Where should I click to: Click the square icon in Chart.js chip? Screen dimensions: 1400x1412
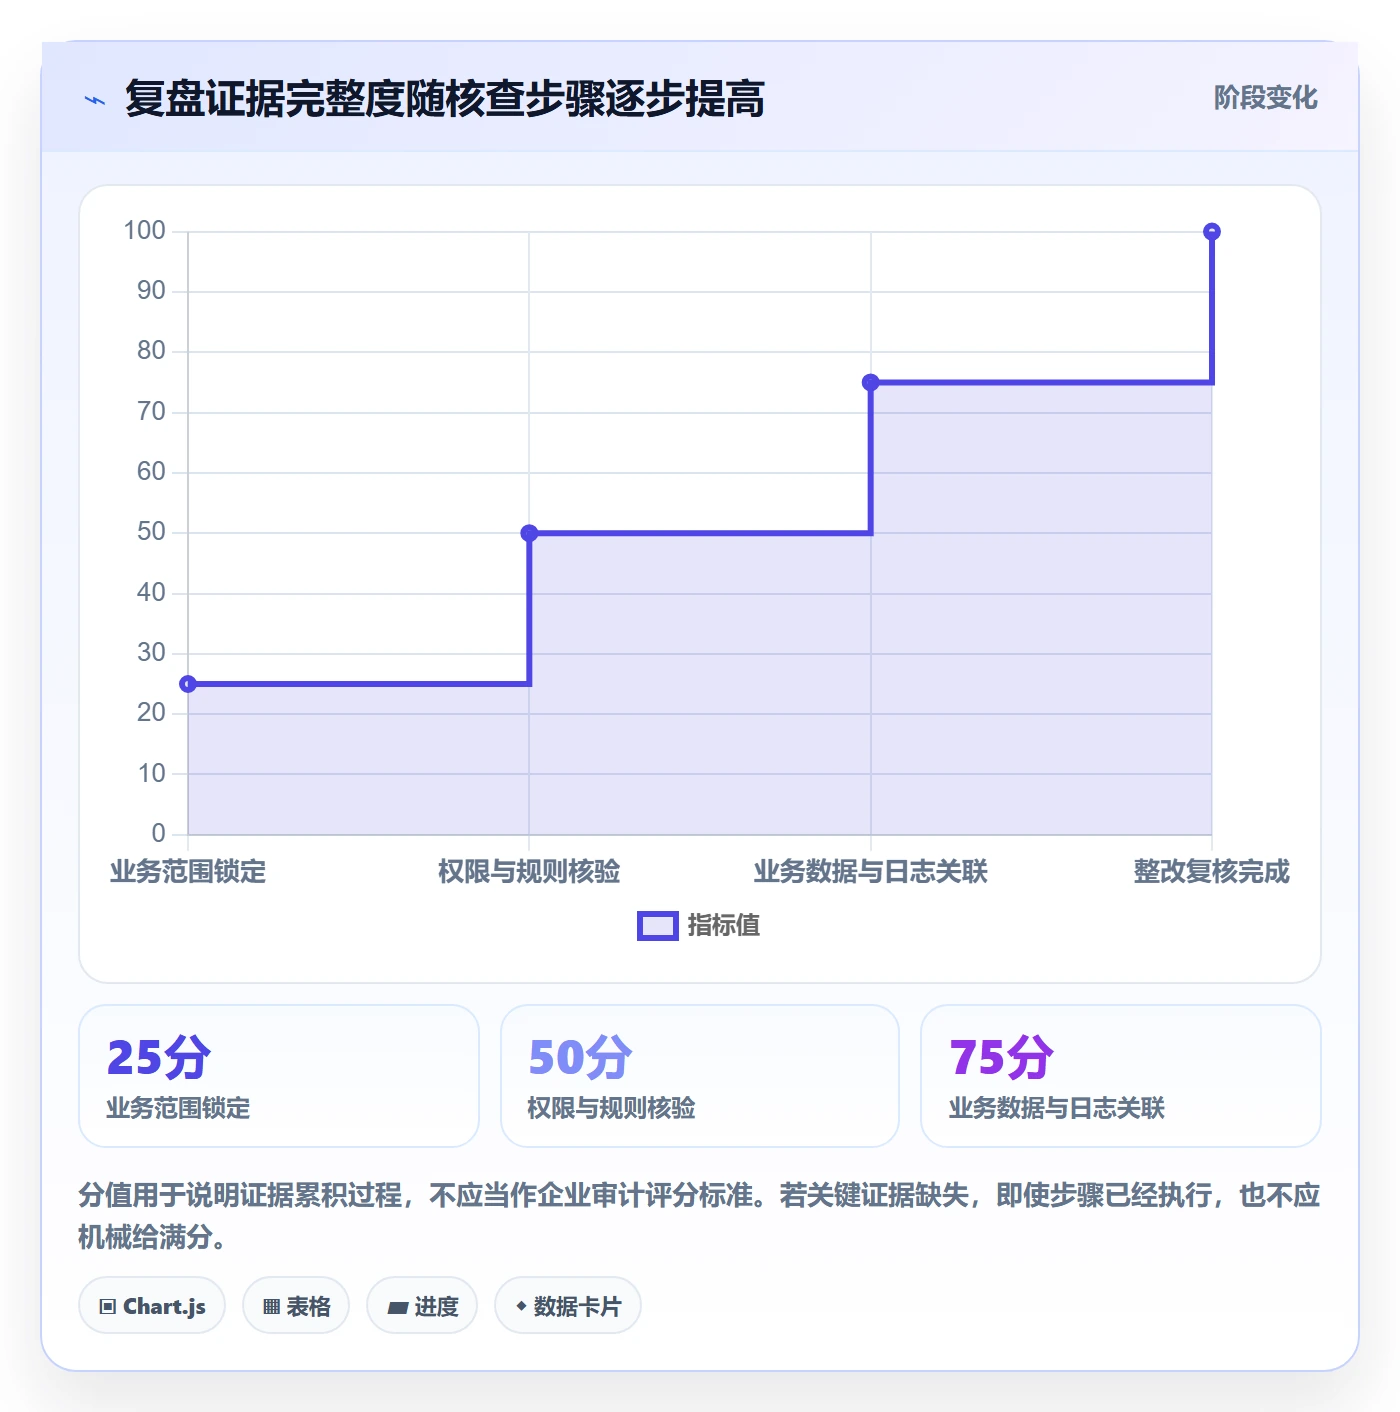(108, 1306)
